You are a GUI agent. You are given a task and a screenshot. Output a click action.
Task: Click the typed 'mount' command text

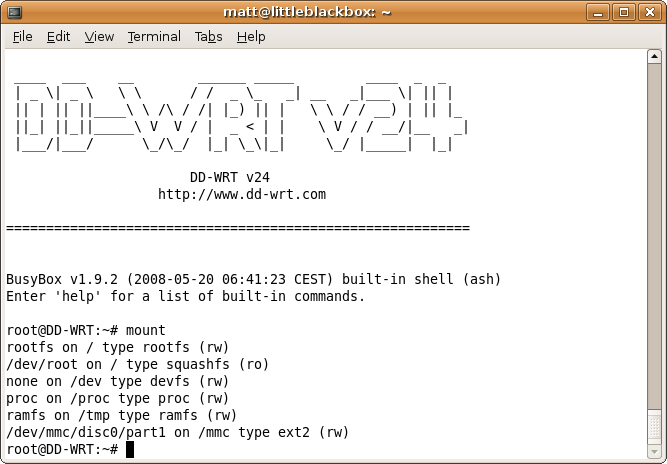coord(146,330)
